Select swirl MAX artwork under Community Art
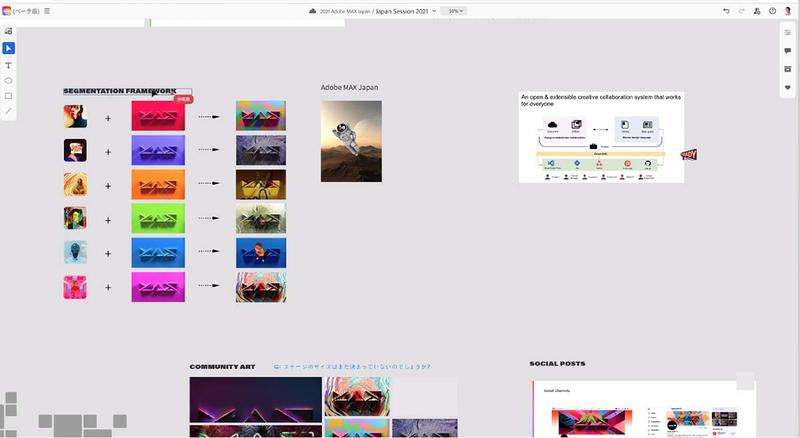Screen dimensions: 800x438 coord(357,396)
